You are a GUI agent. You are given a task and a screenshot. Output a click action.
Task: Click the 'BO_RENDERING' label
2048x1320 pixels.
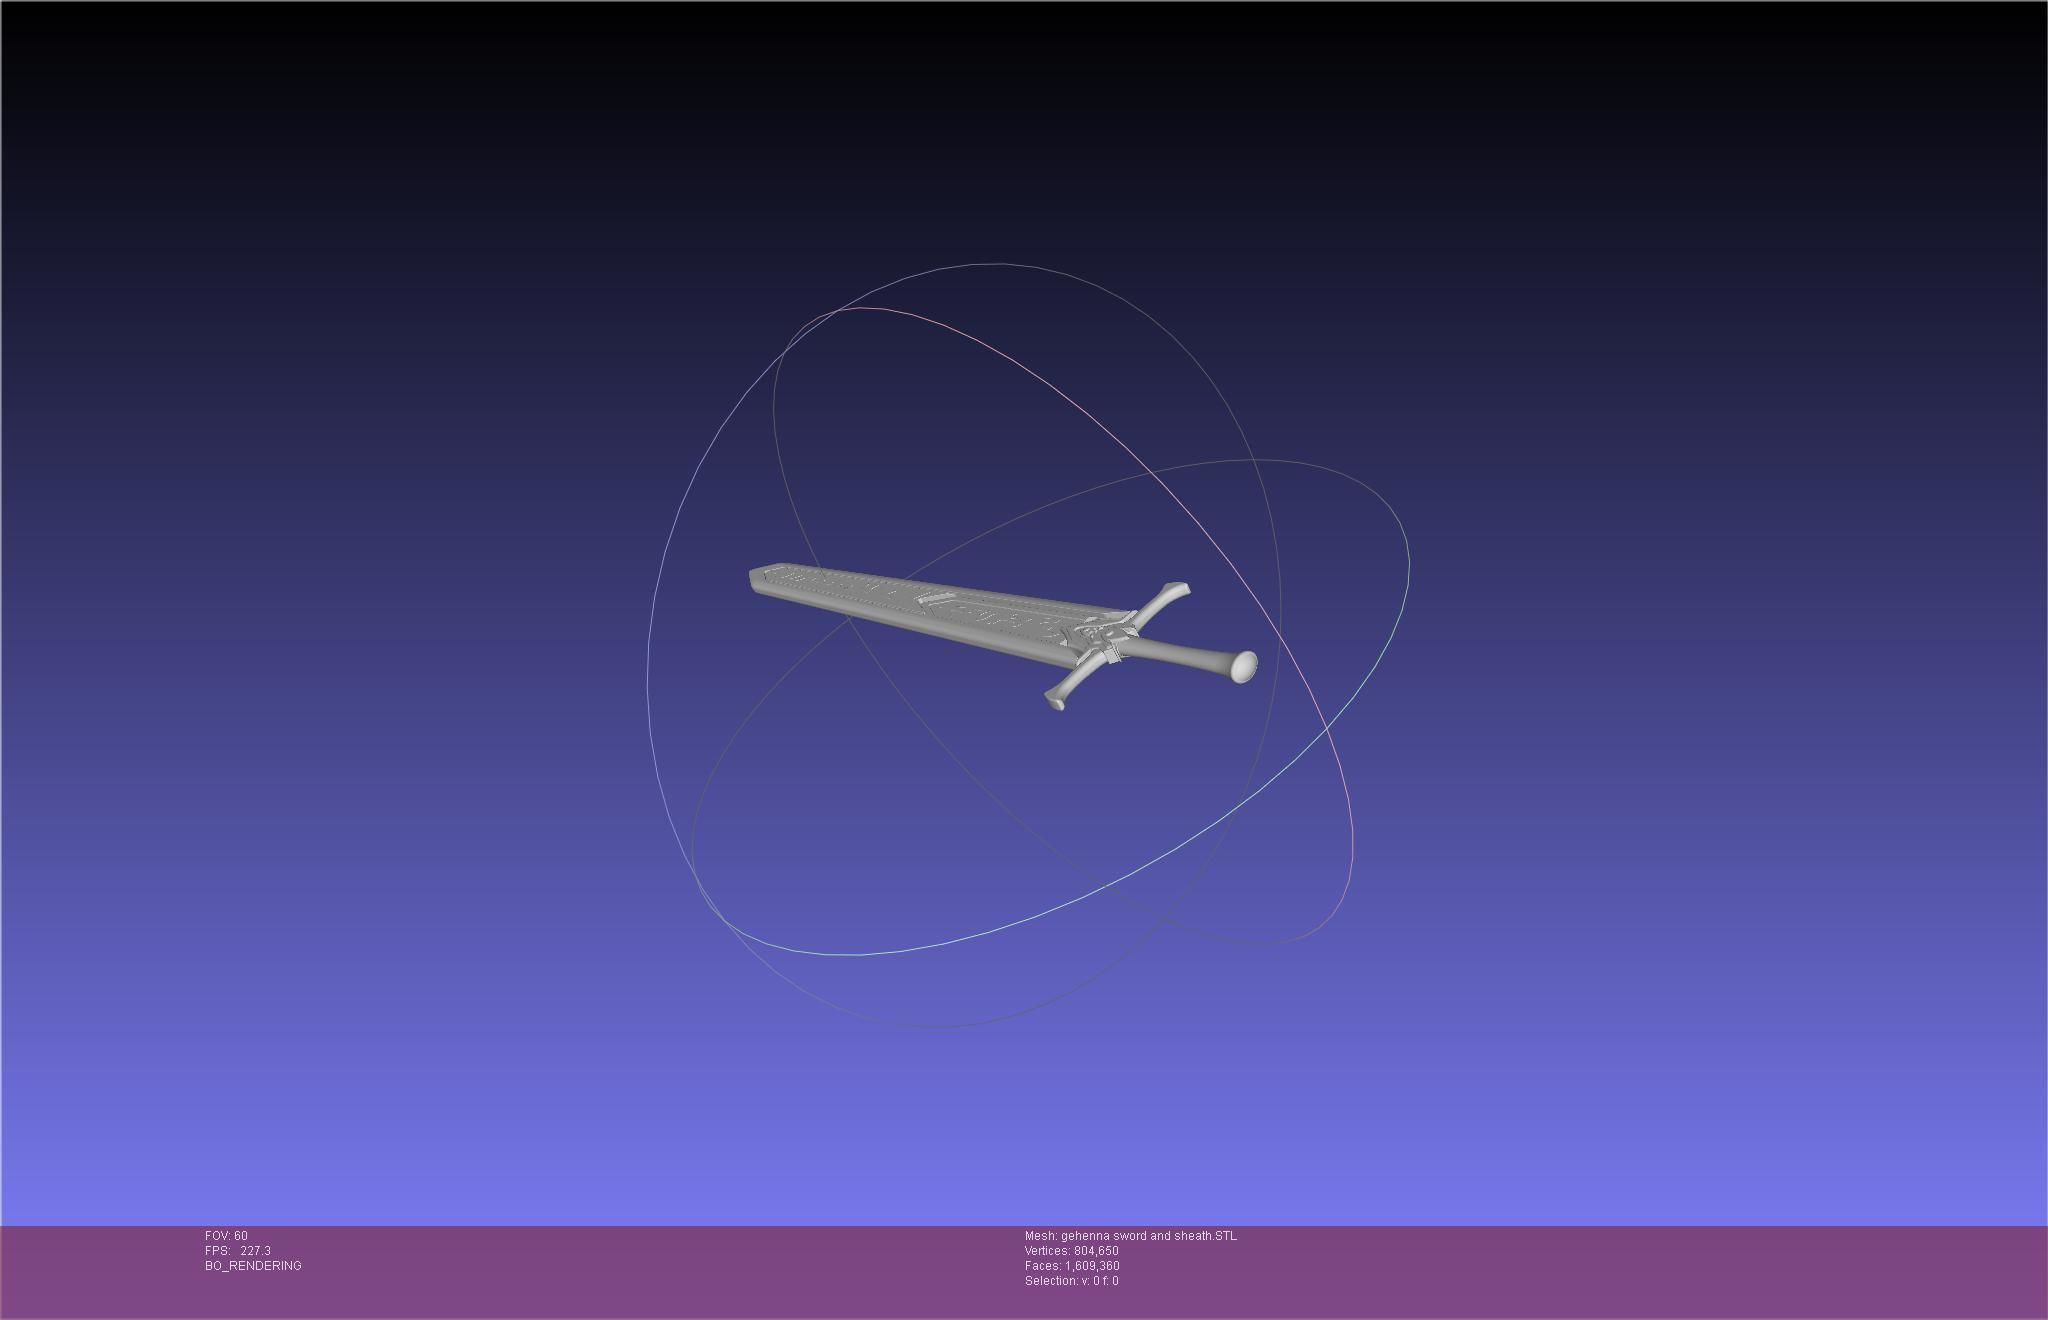point(253,1266)
